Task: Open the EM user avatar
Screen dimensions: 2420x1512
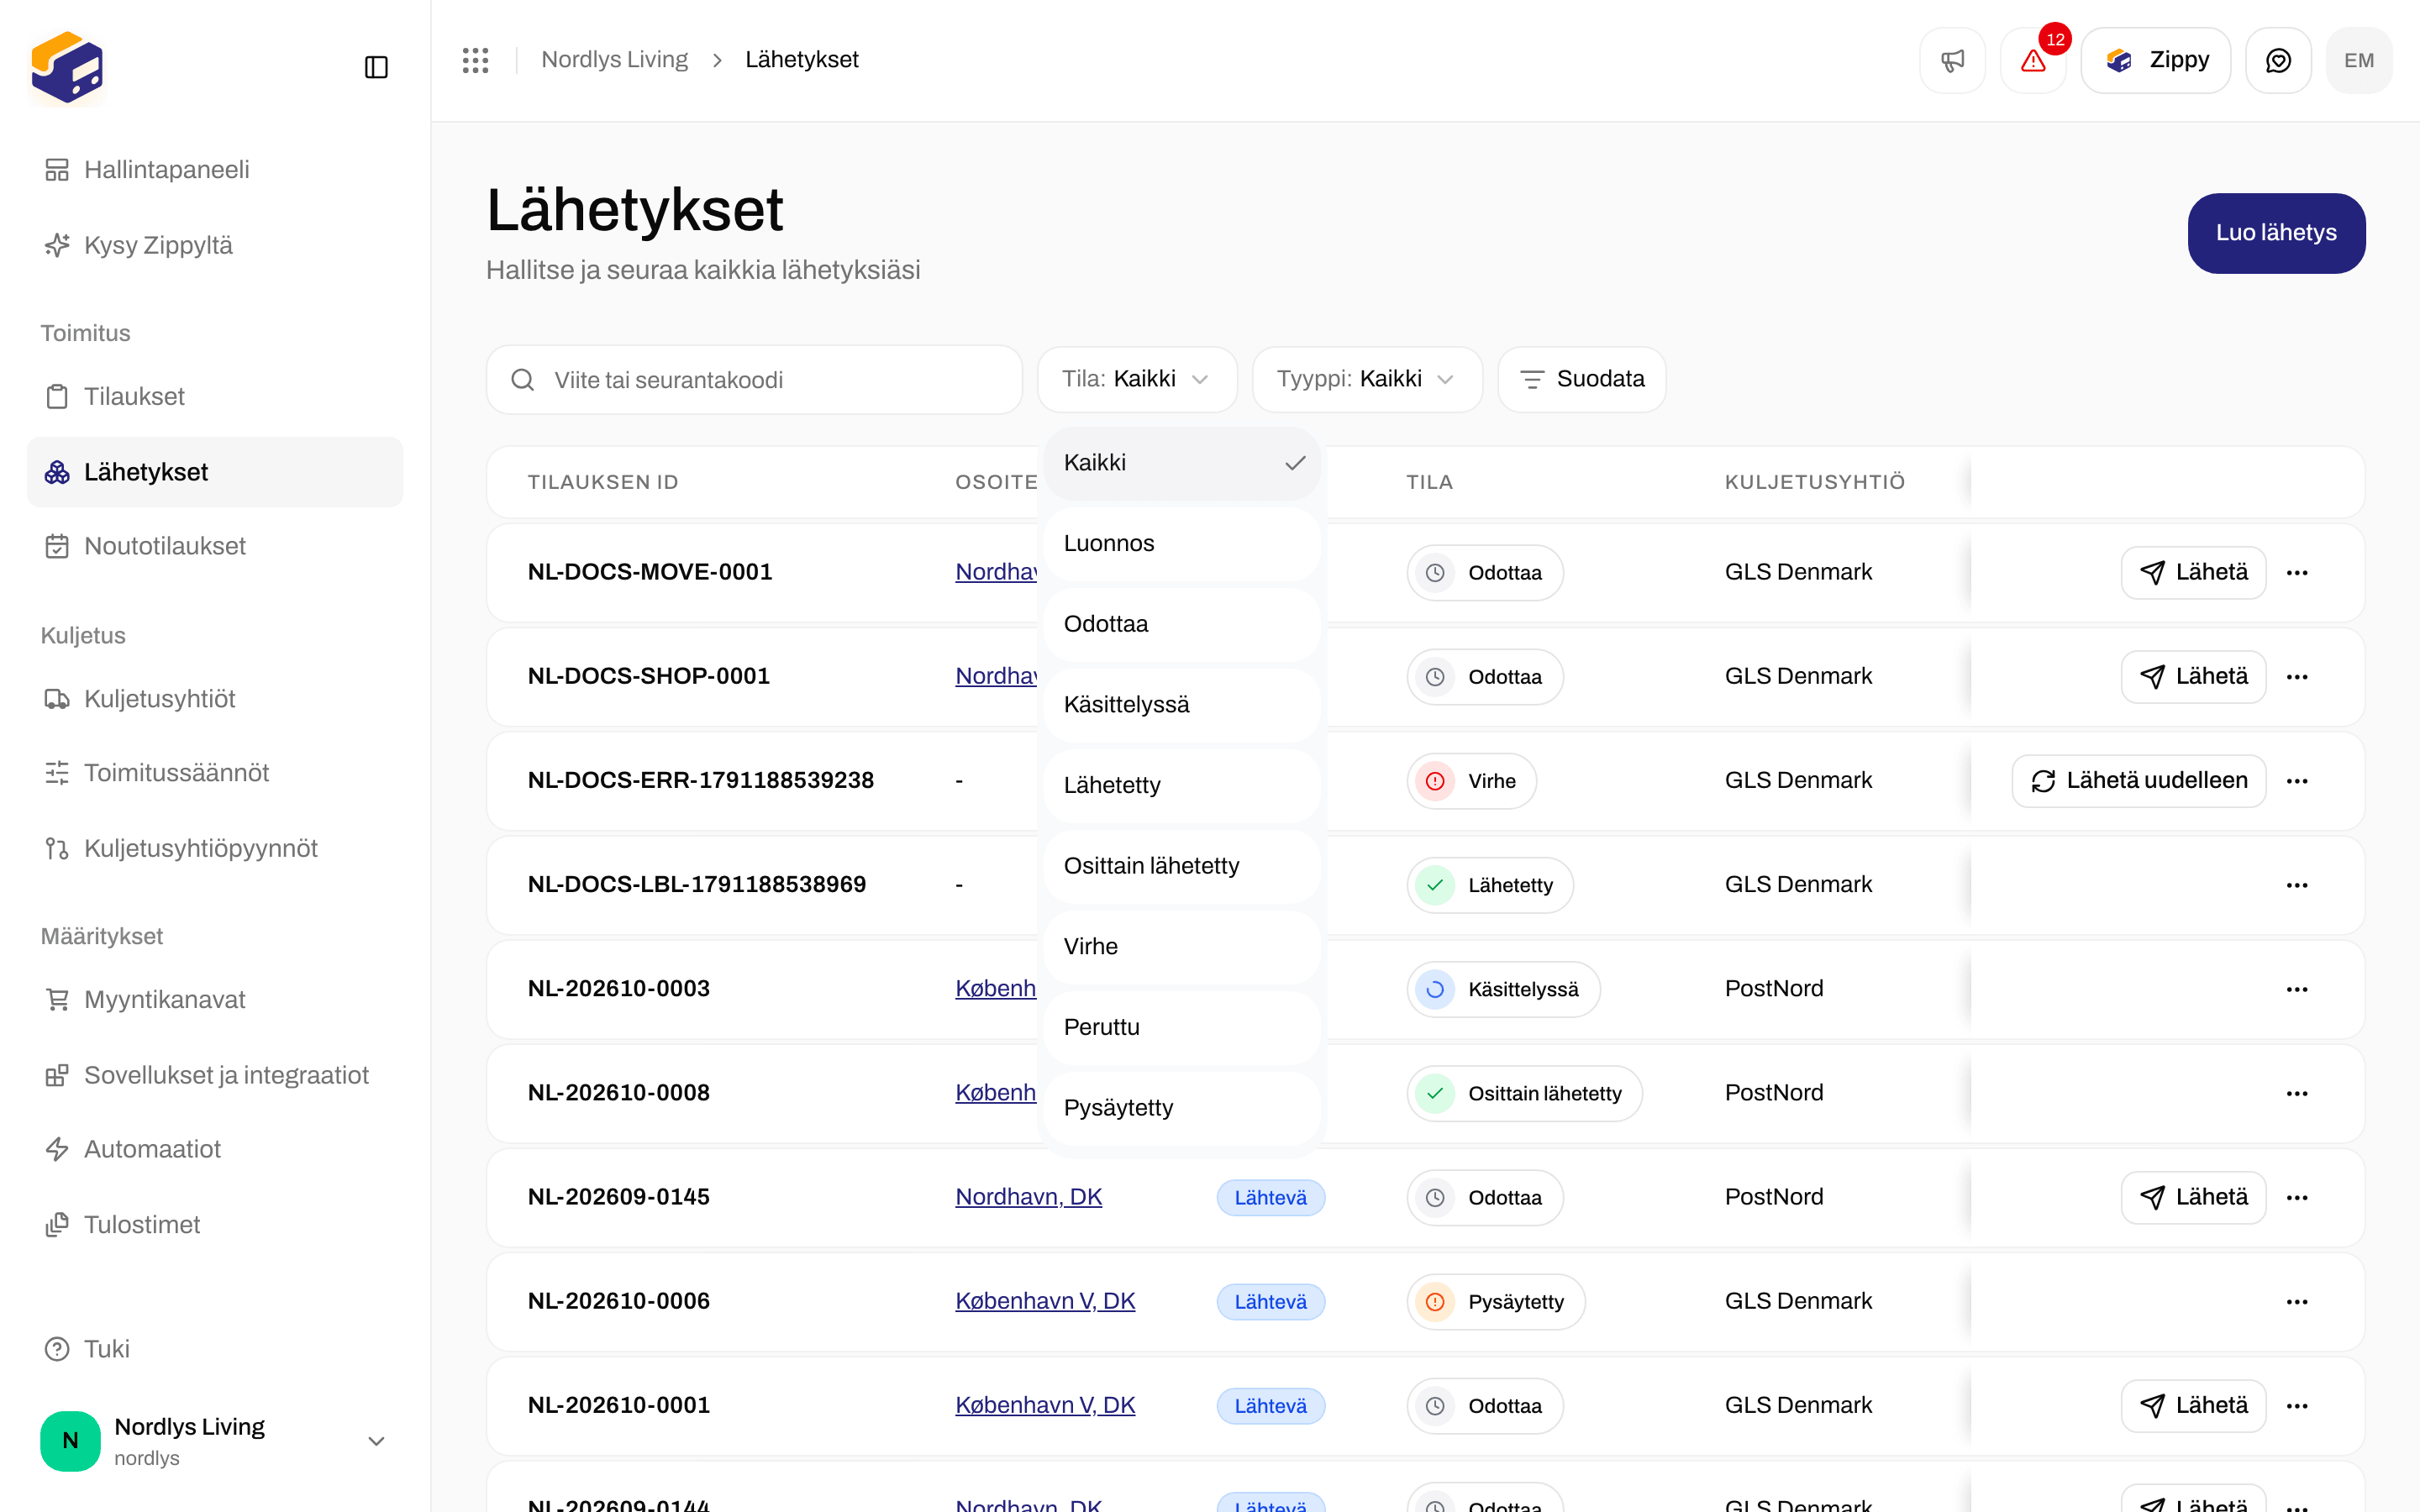Action: pyautogui.click(x=2359, y=60)
